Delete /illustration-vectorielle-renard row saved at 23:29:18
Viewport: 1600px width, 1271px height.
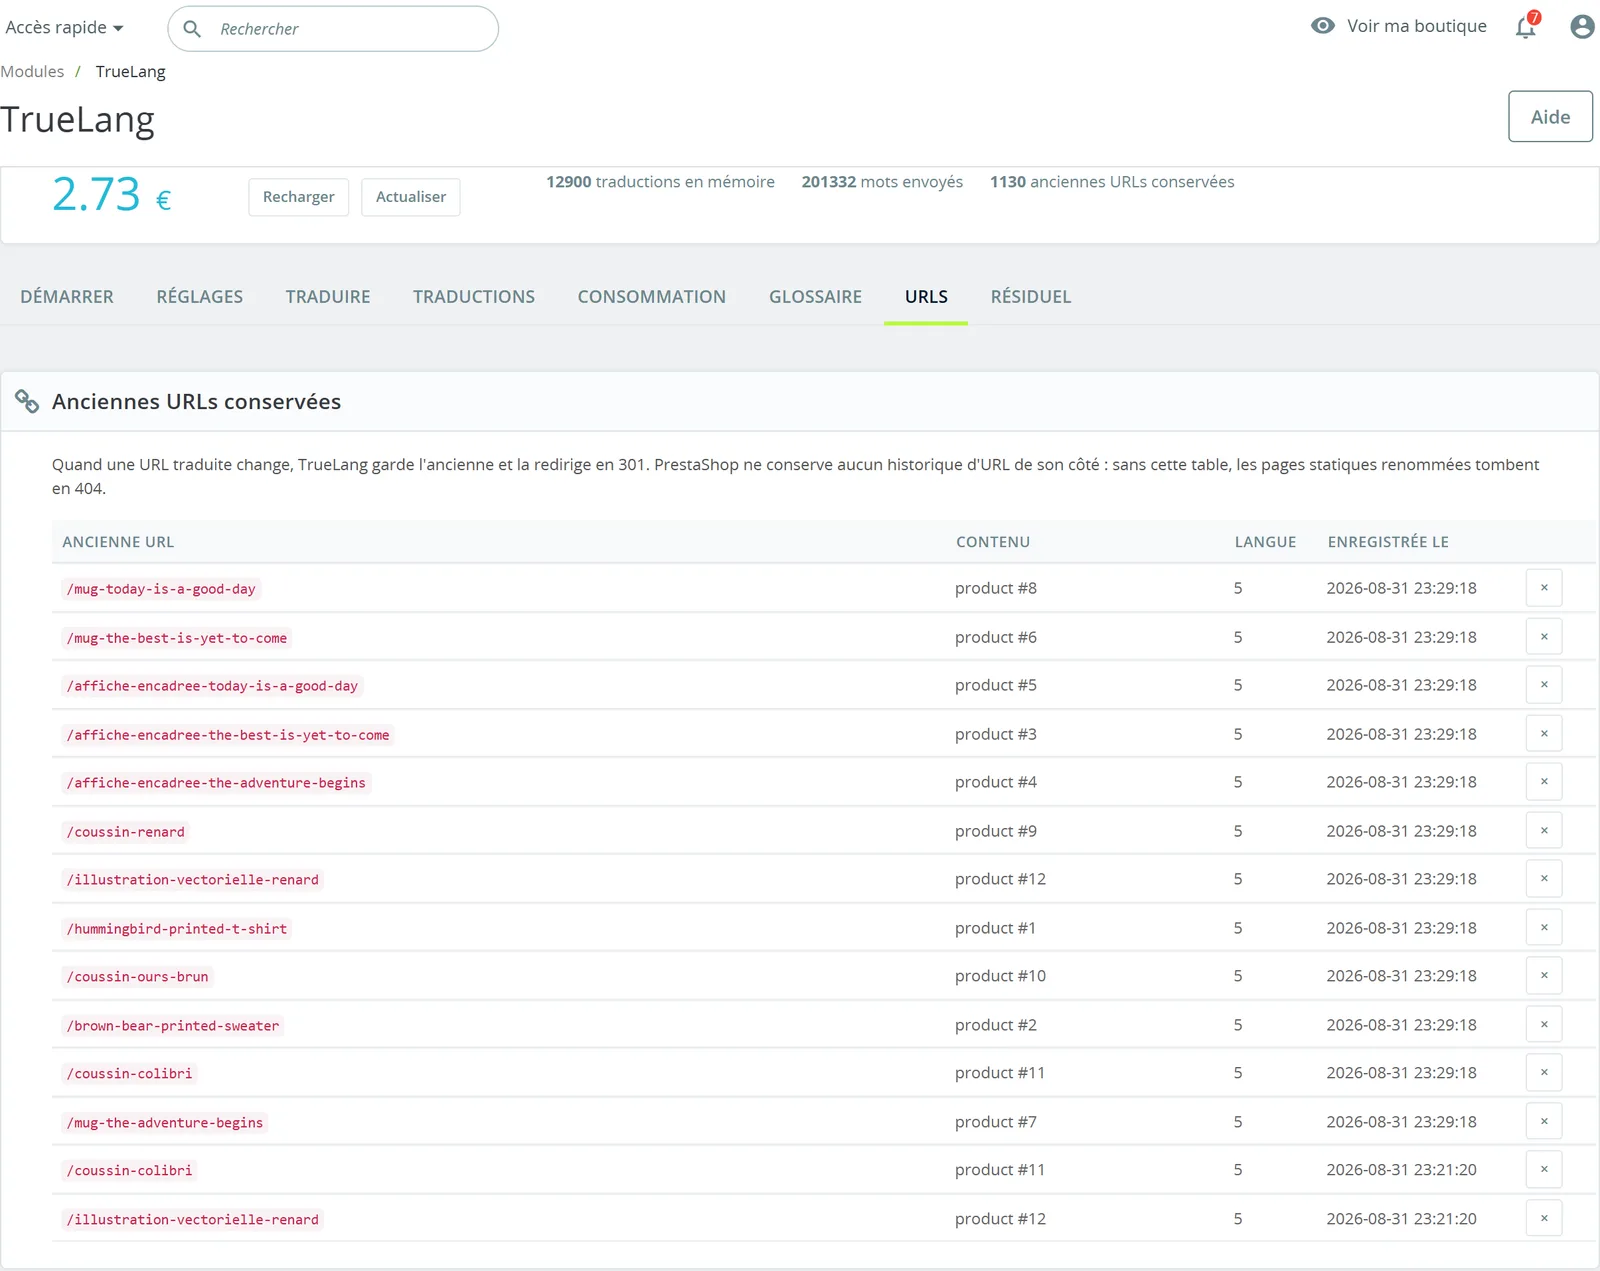(x=1544, y=879)
